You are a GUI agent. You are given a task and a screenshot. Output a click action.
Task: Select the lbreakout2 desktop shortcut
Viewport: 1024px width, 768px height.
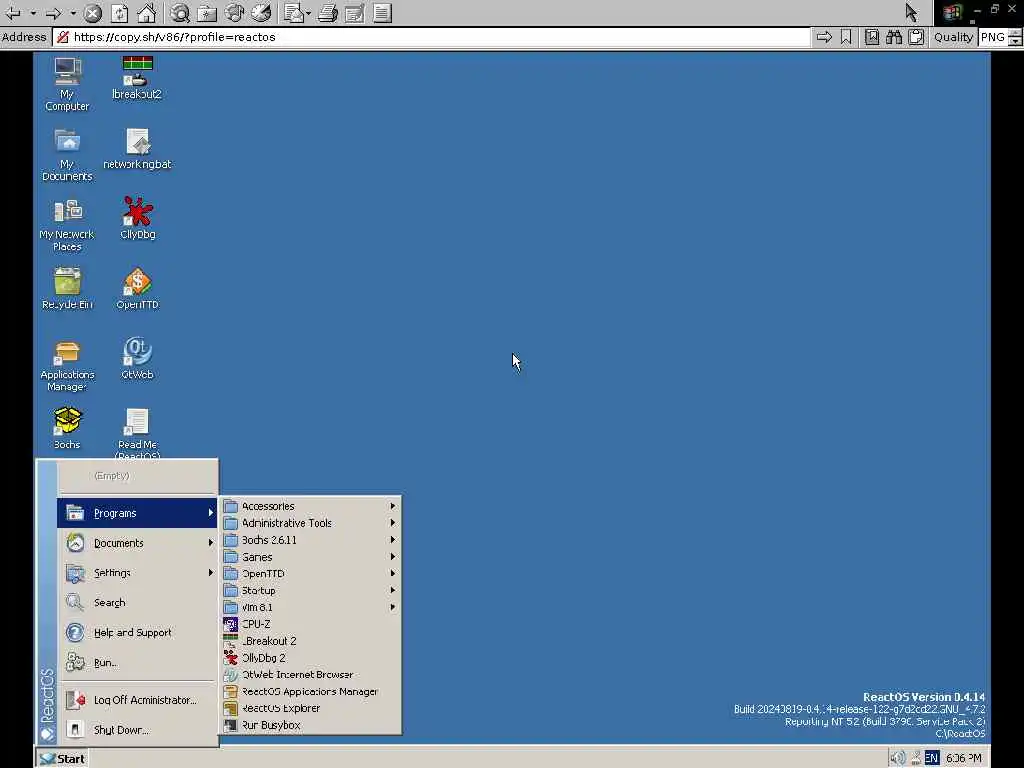137,78
